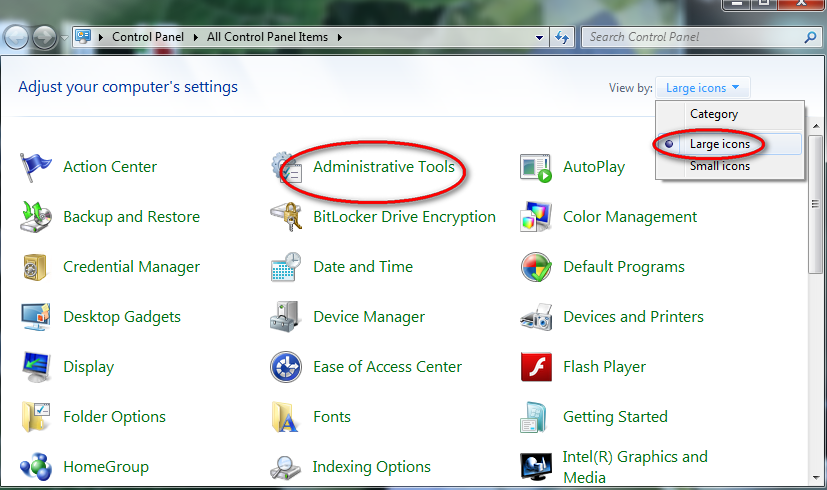Open the View by Large icons dropdown
The height and width of the screenshot is (490, 827).
[702, 88]
